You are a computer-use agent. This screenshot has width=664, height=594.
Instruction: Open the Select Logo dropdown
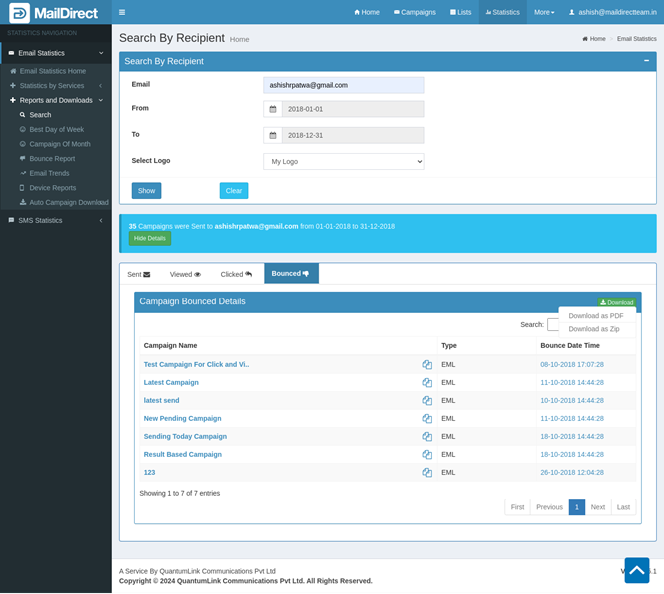(344, 161)
